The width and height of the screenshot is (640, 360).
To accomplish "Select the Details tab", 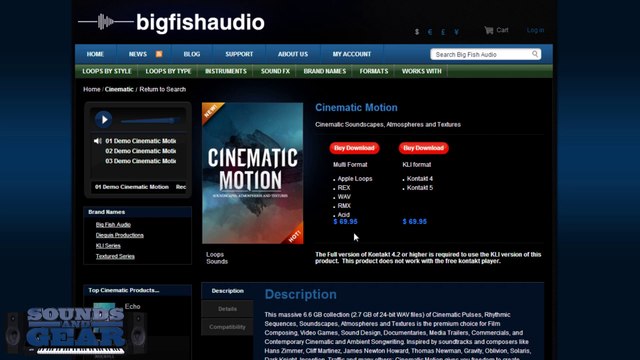I will click(x=227, y=309).
